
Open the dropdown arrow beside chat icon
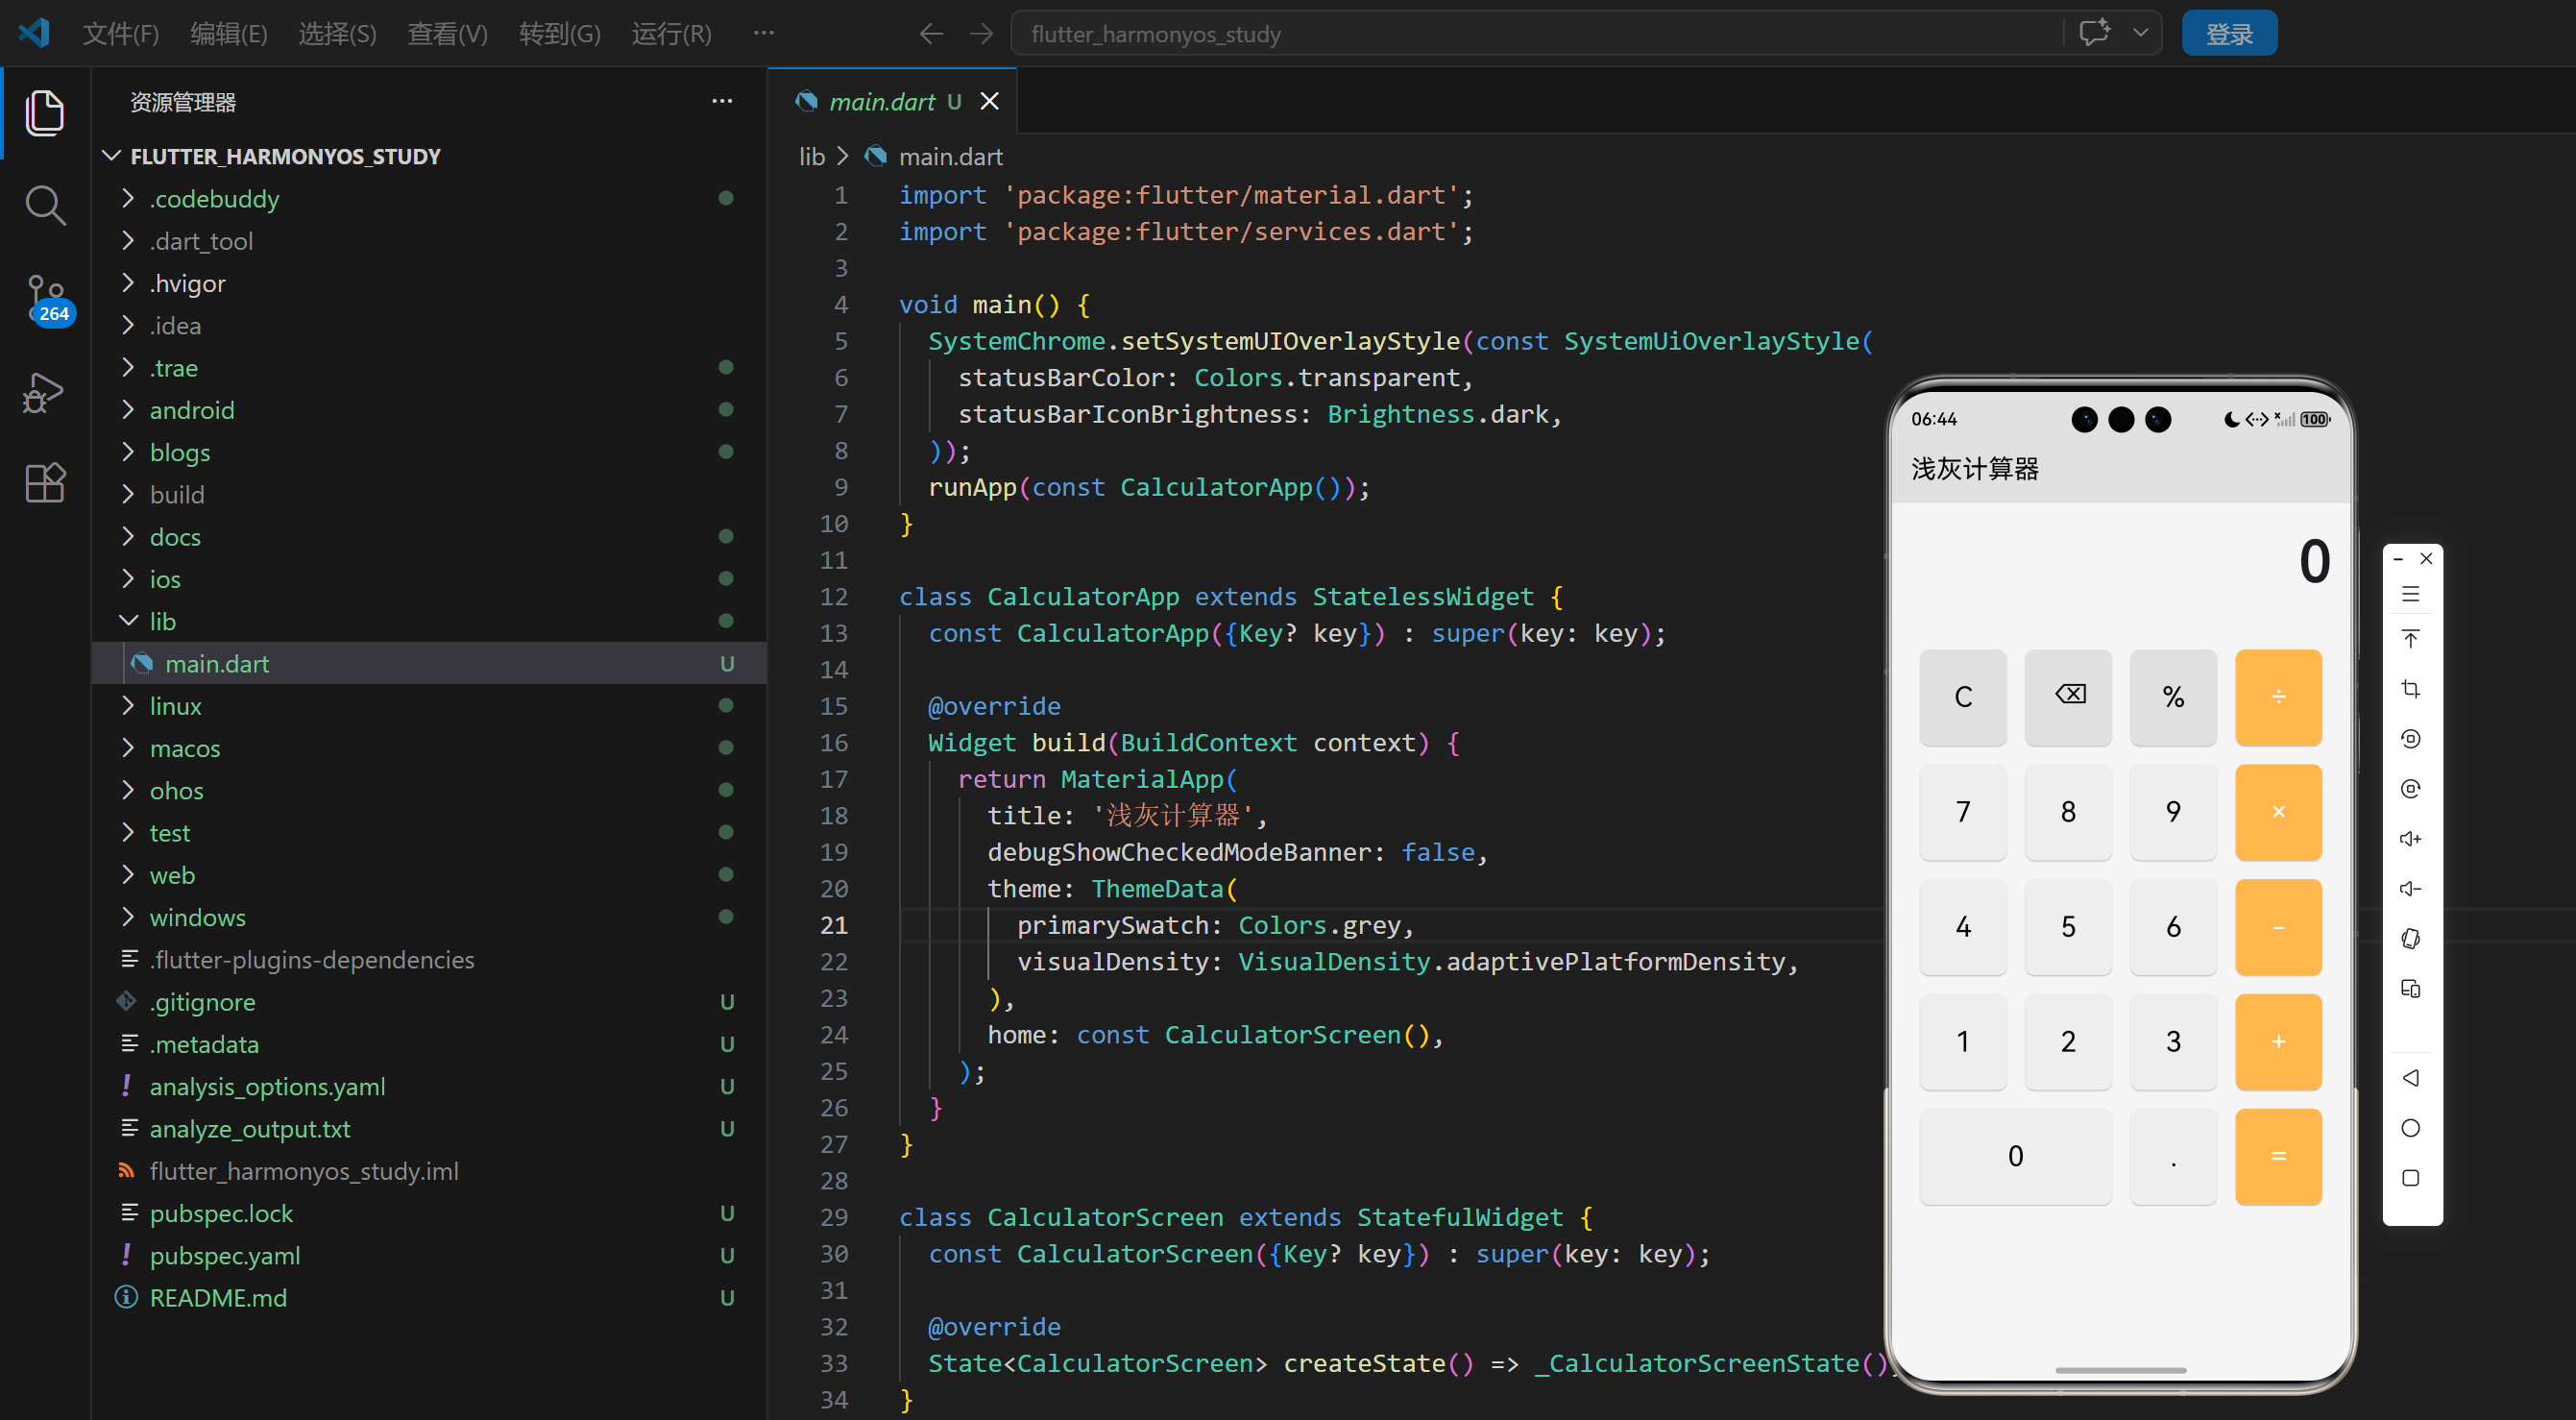2140,33
